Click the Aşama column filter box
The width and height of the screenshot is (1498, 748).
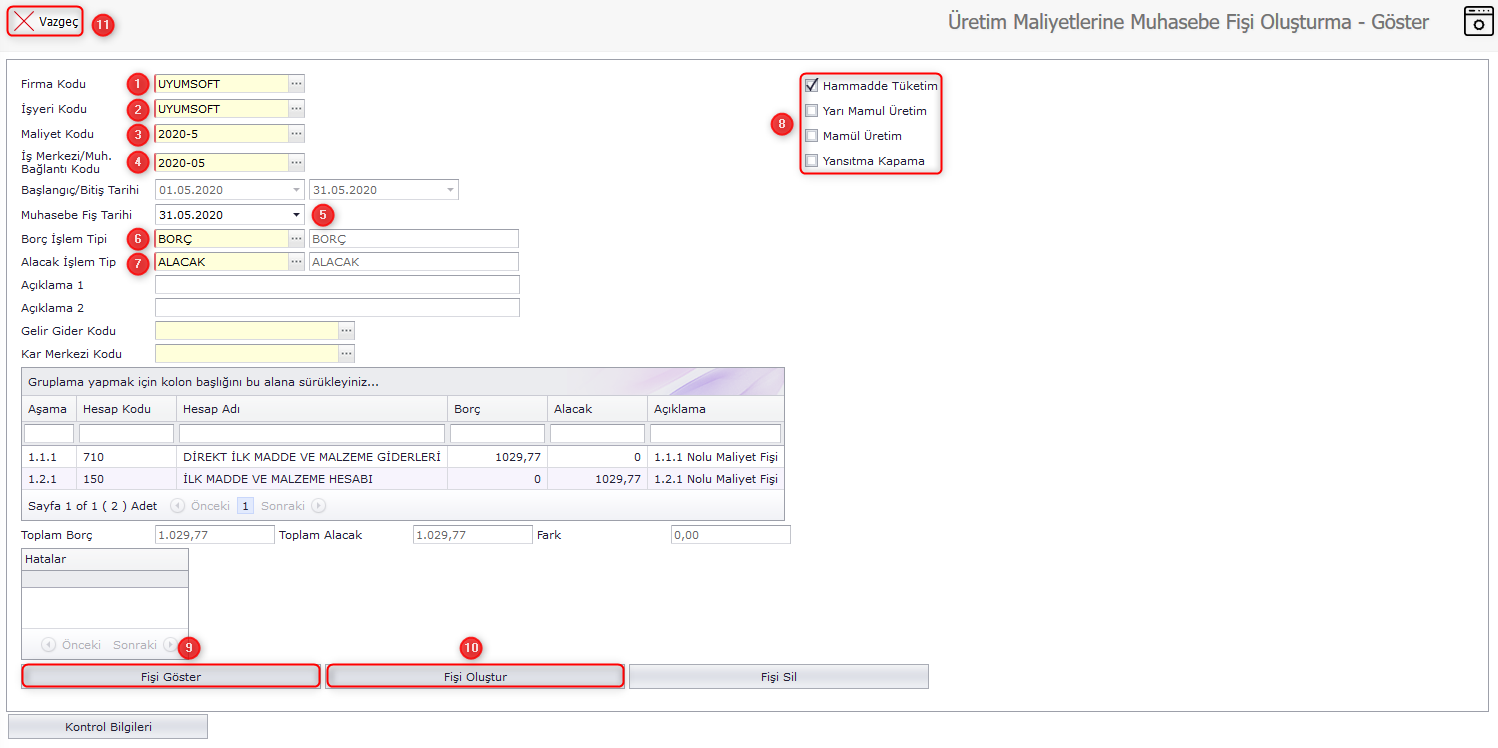click(49, 434)
